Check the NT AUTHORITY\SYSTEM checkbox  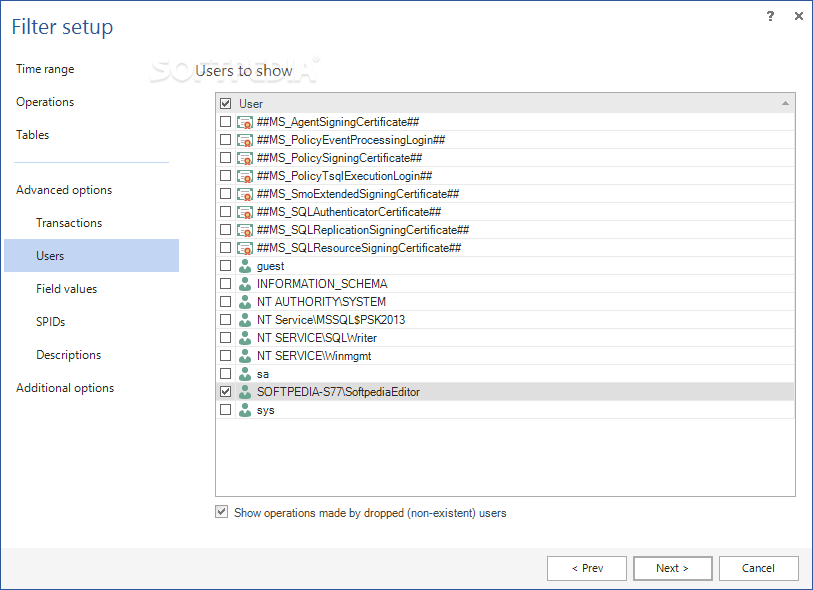(x=225, y=302)
